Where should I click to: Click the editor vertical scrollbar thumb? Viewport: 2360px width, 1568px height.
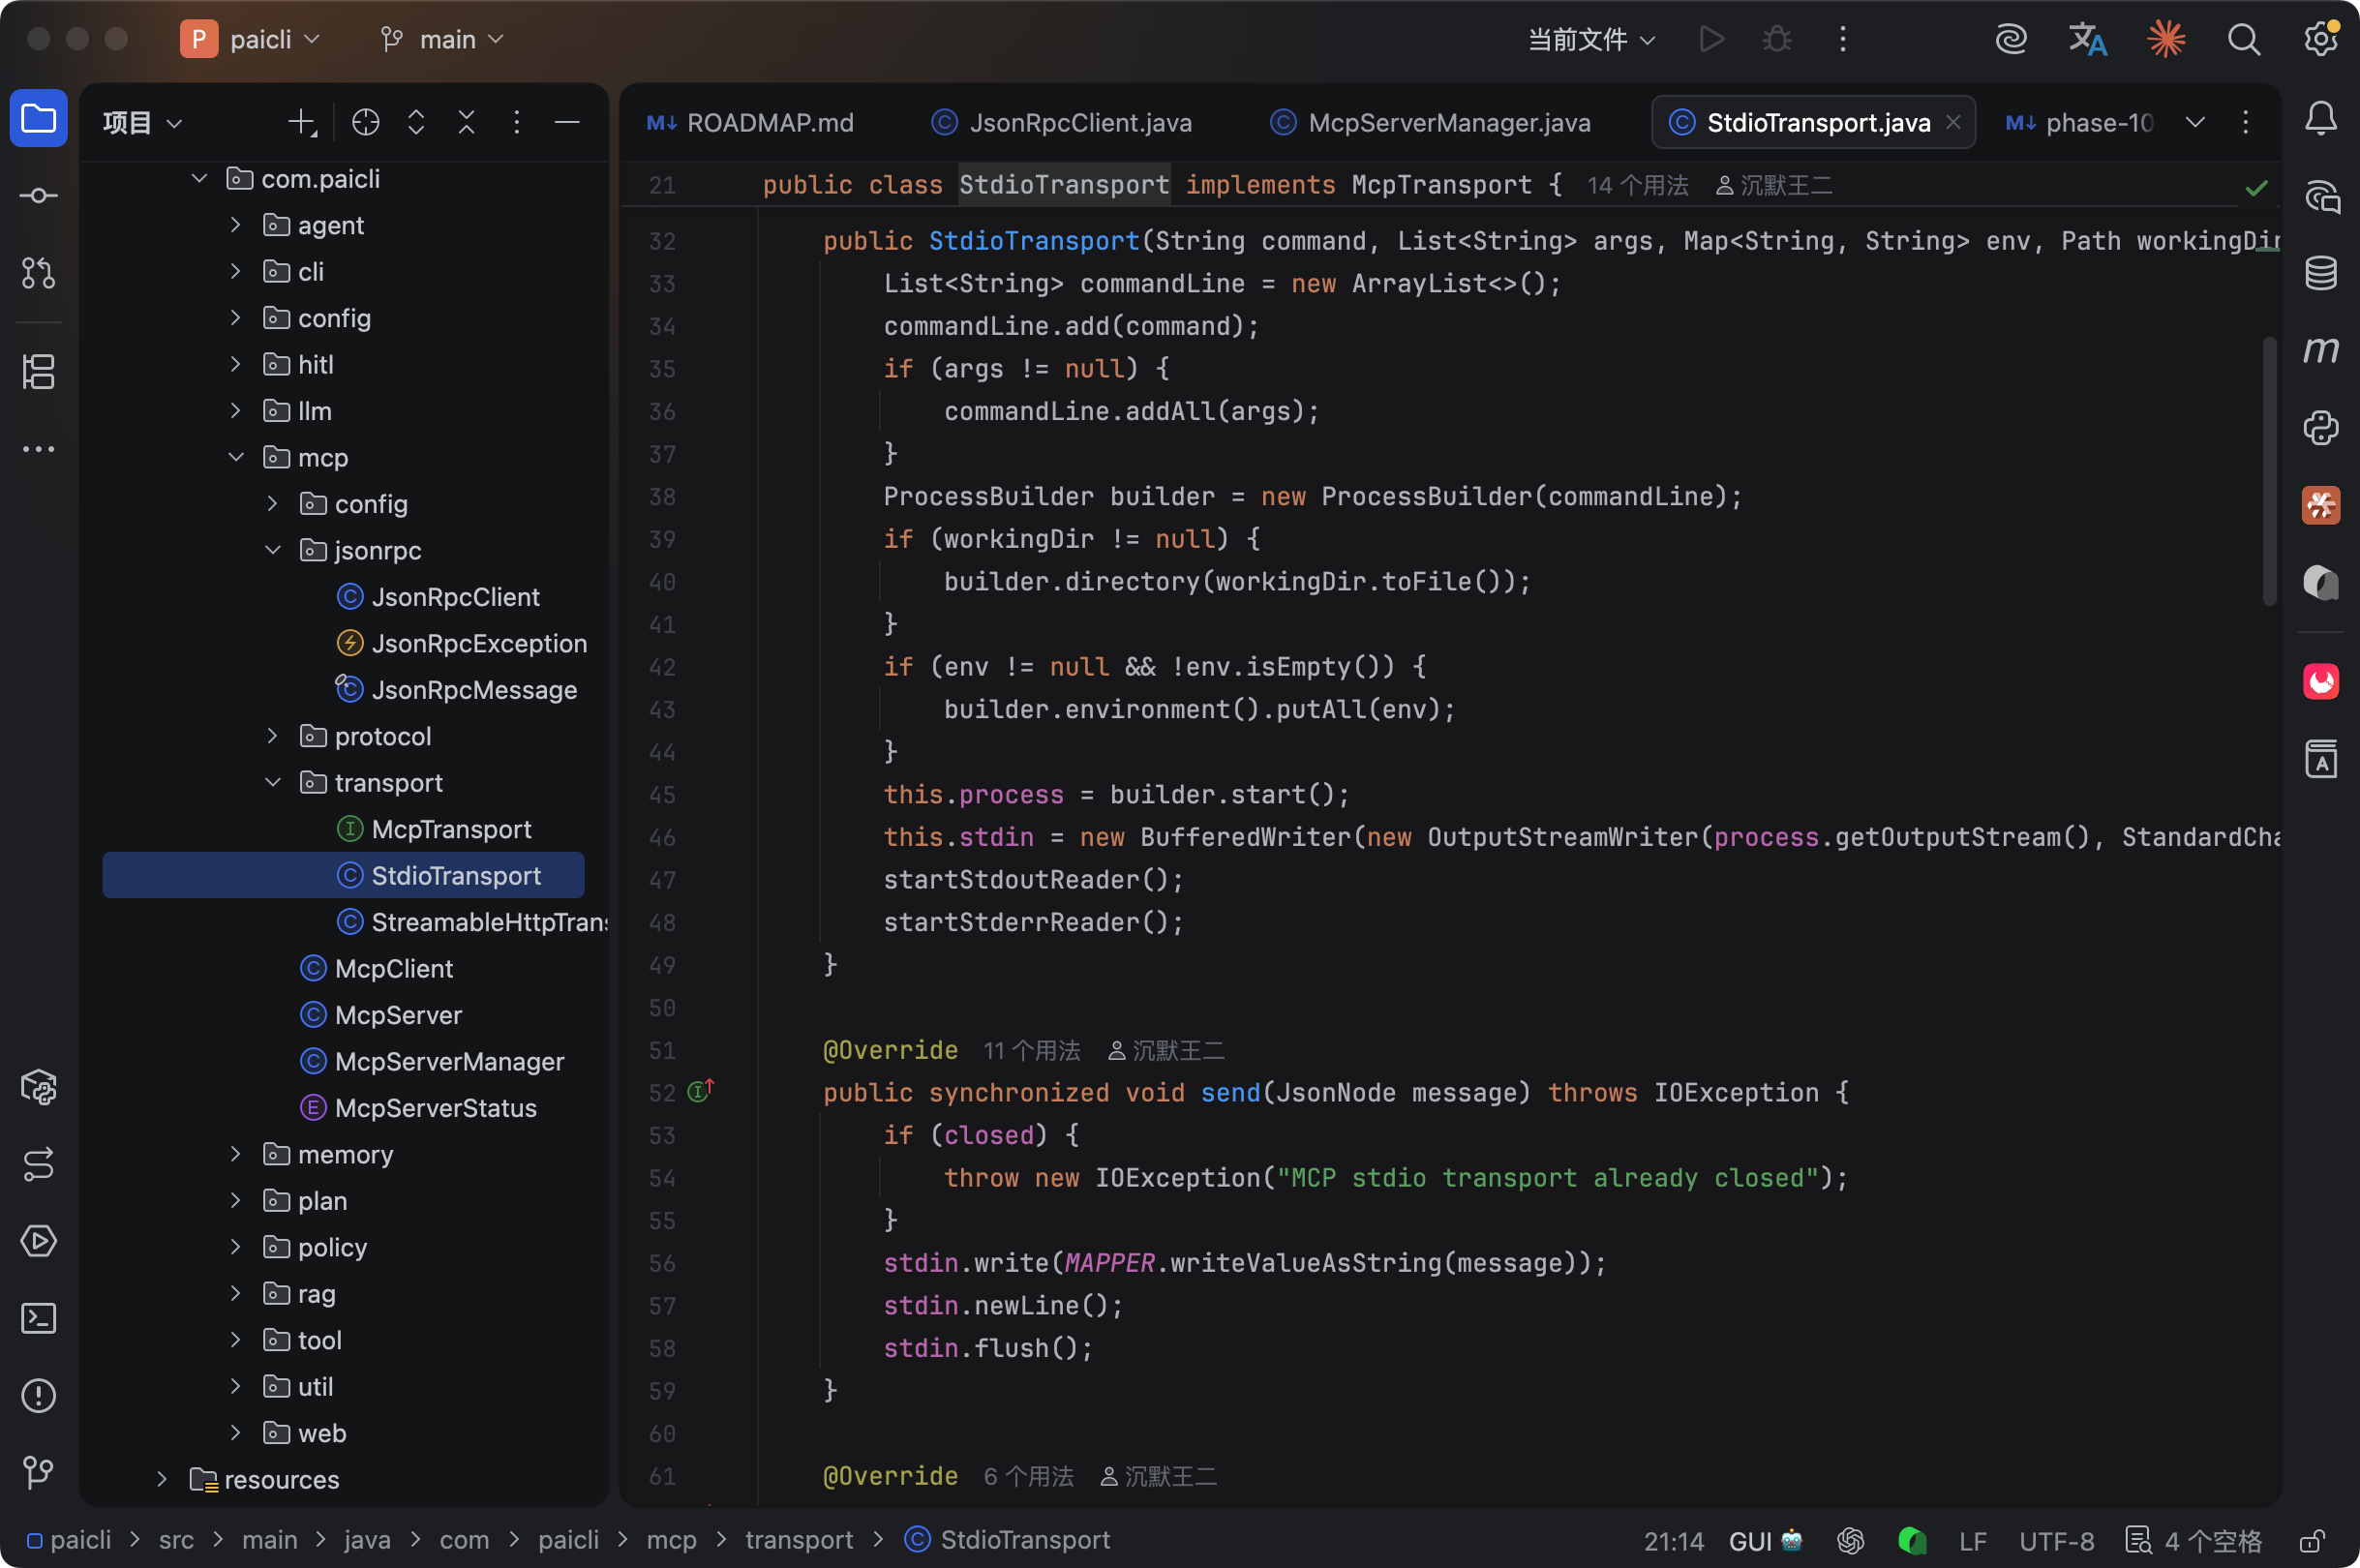click(x=2269, y=470)
